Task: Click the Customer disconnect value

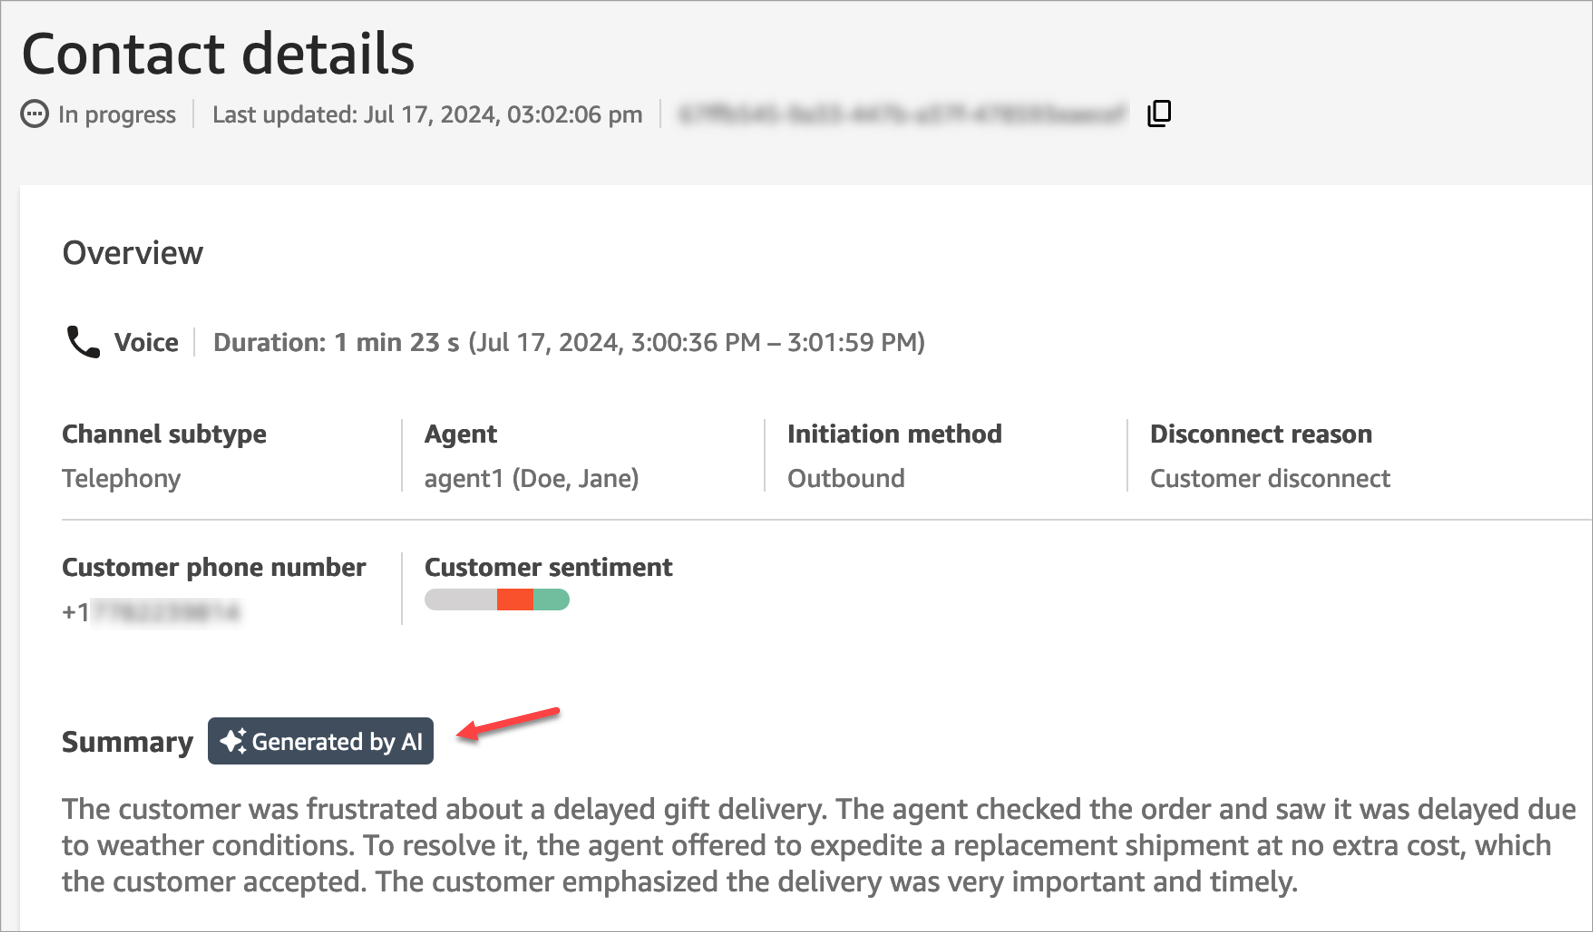Action: click(x=1269, y=478)
